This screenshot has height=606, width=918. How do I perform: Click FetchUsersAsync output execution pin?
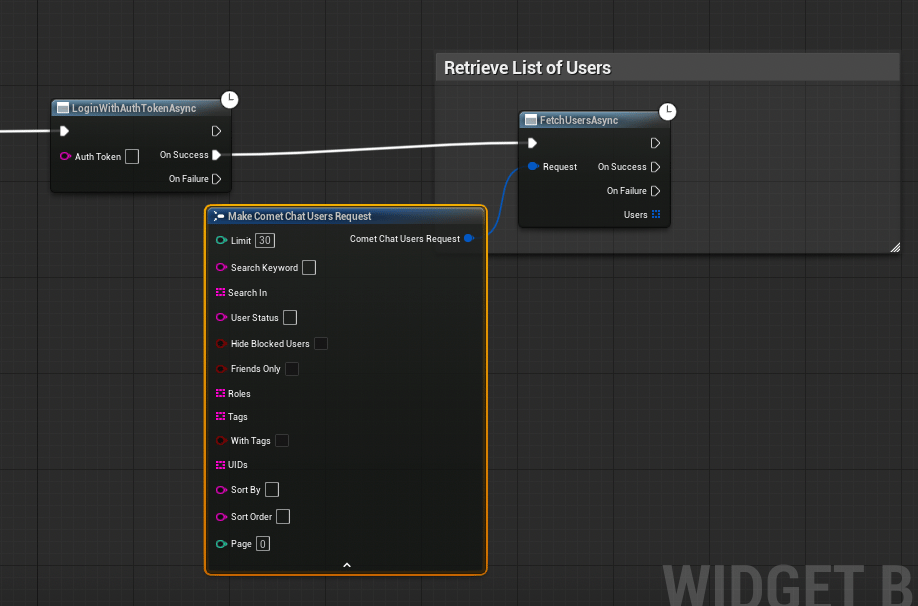pyautogui.click(x=655, y=143)
